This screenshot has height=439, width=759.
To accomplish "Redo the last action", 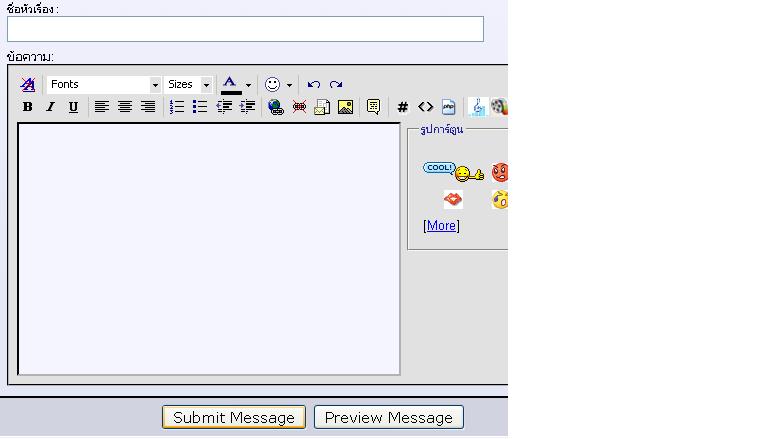I will [x=336, y=85].
